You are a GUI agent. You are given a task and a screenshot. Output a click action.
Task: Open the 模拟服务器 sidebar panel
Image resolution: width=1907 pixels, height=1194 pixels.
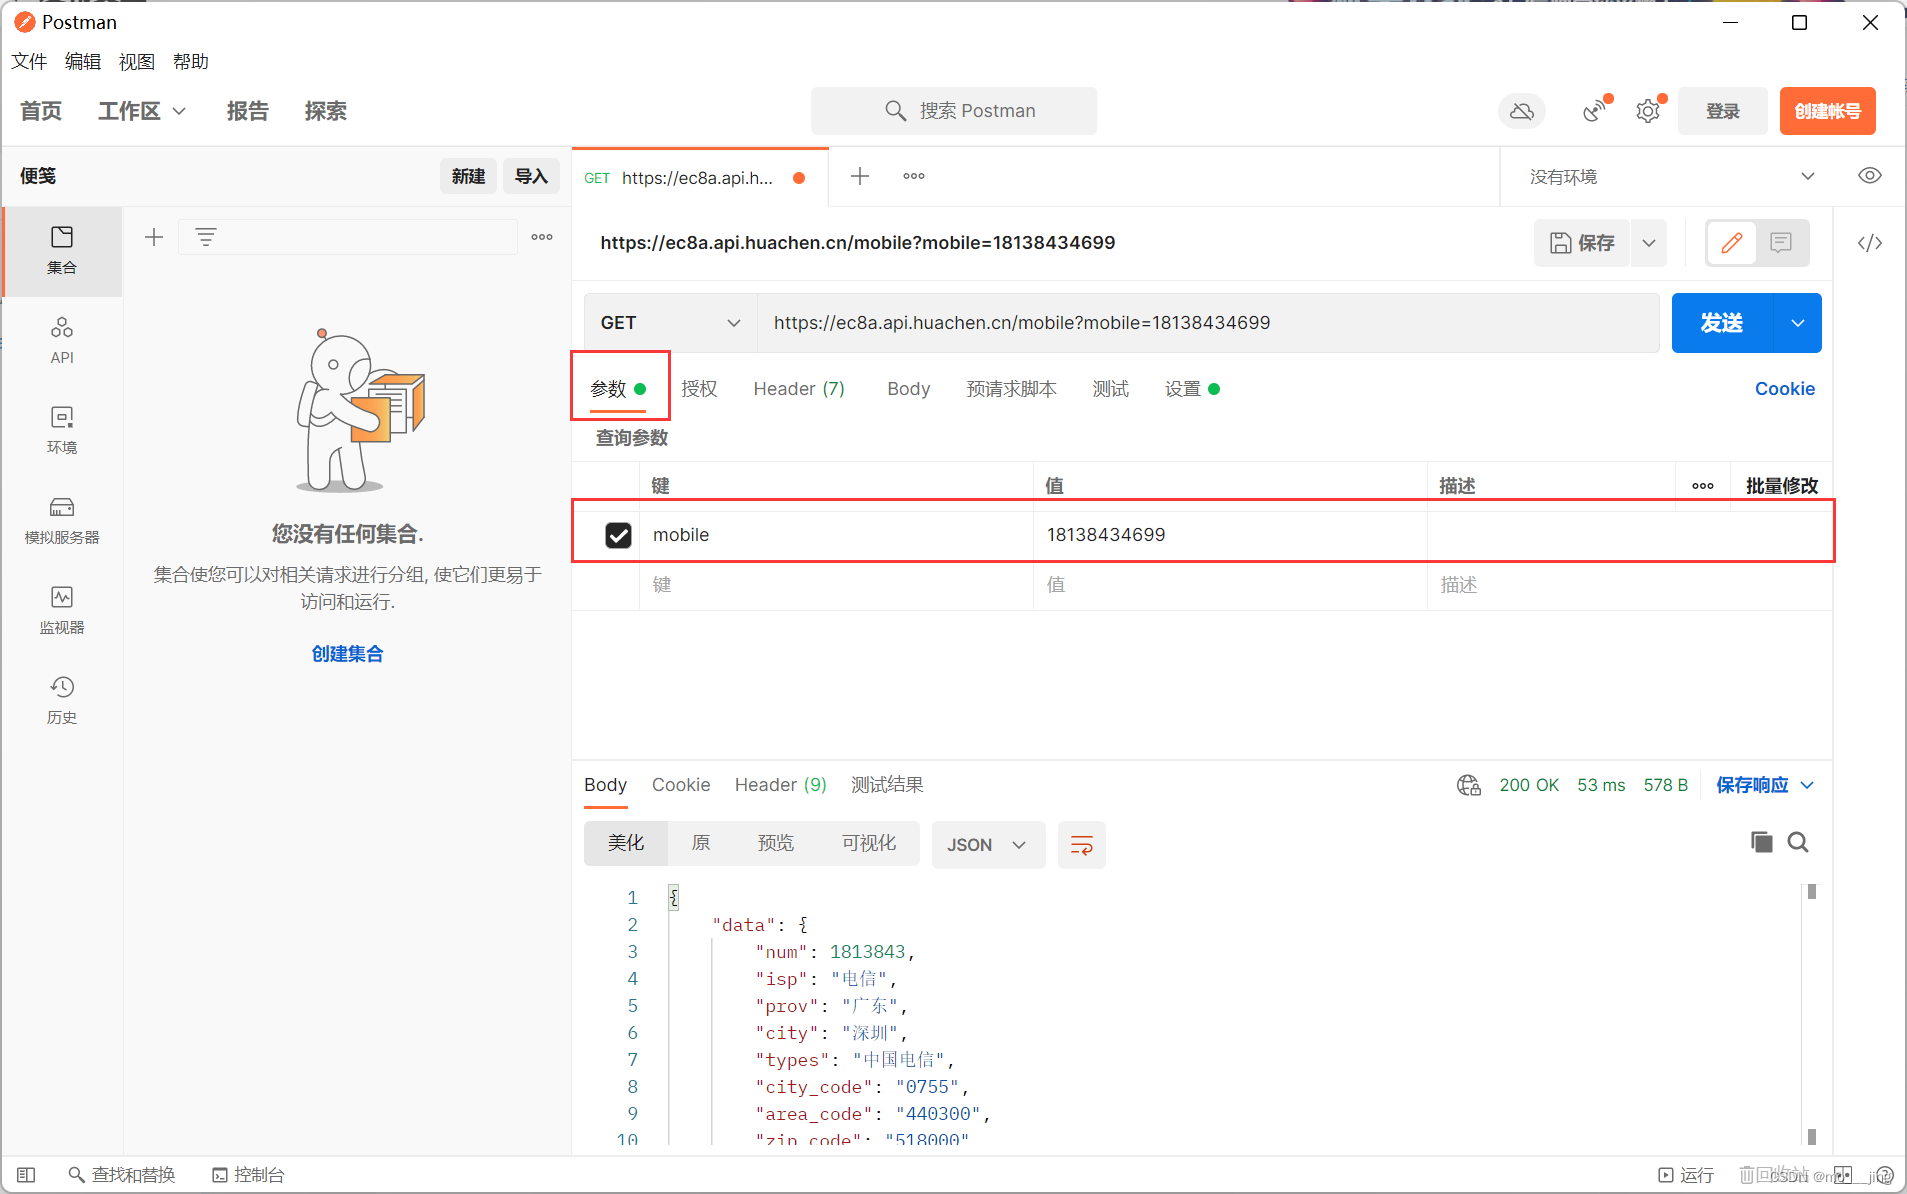pos(61,519)
